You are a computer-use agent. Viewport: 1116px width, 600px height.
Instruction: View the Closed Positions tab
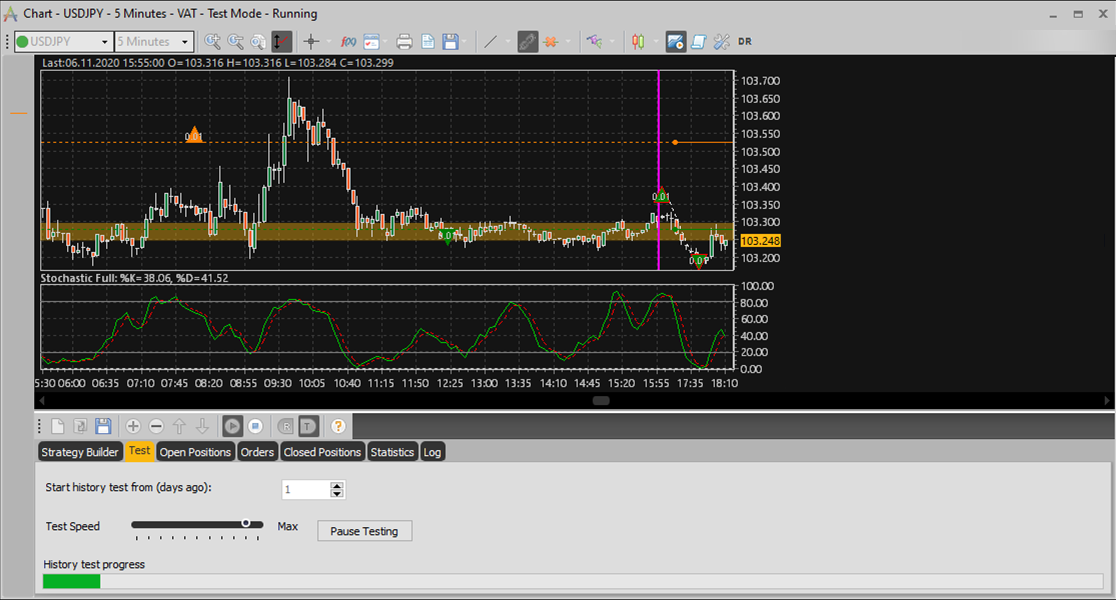pos(322,452)
